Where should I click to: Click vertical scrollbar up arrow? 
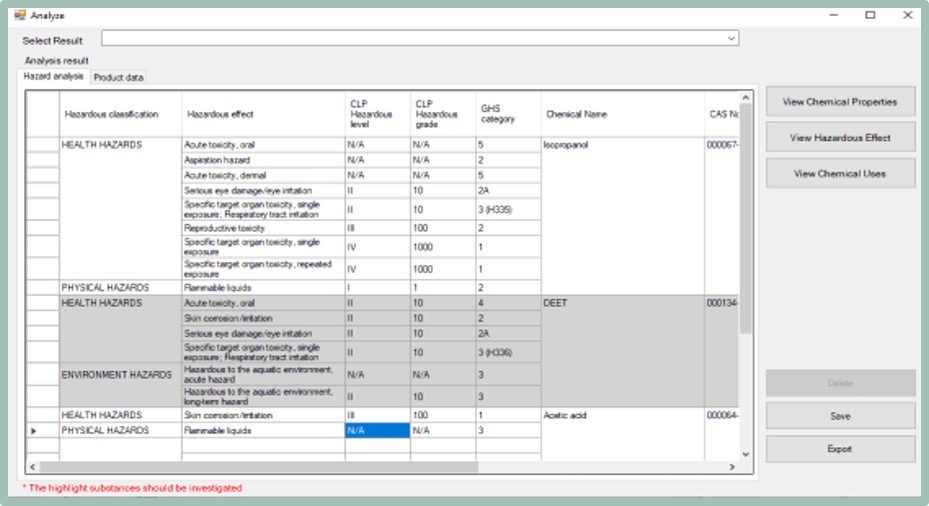(x=745, y=98)
